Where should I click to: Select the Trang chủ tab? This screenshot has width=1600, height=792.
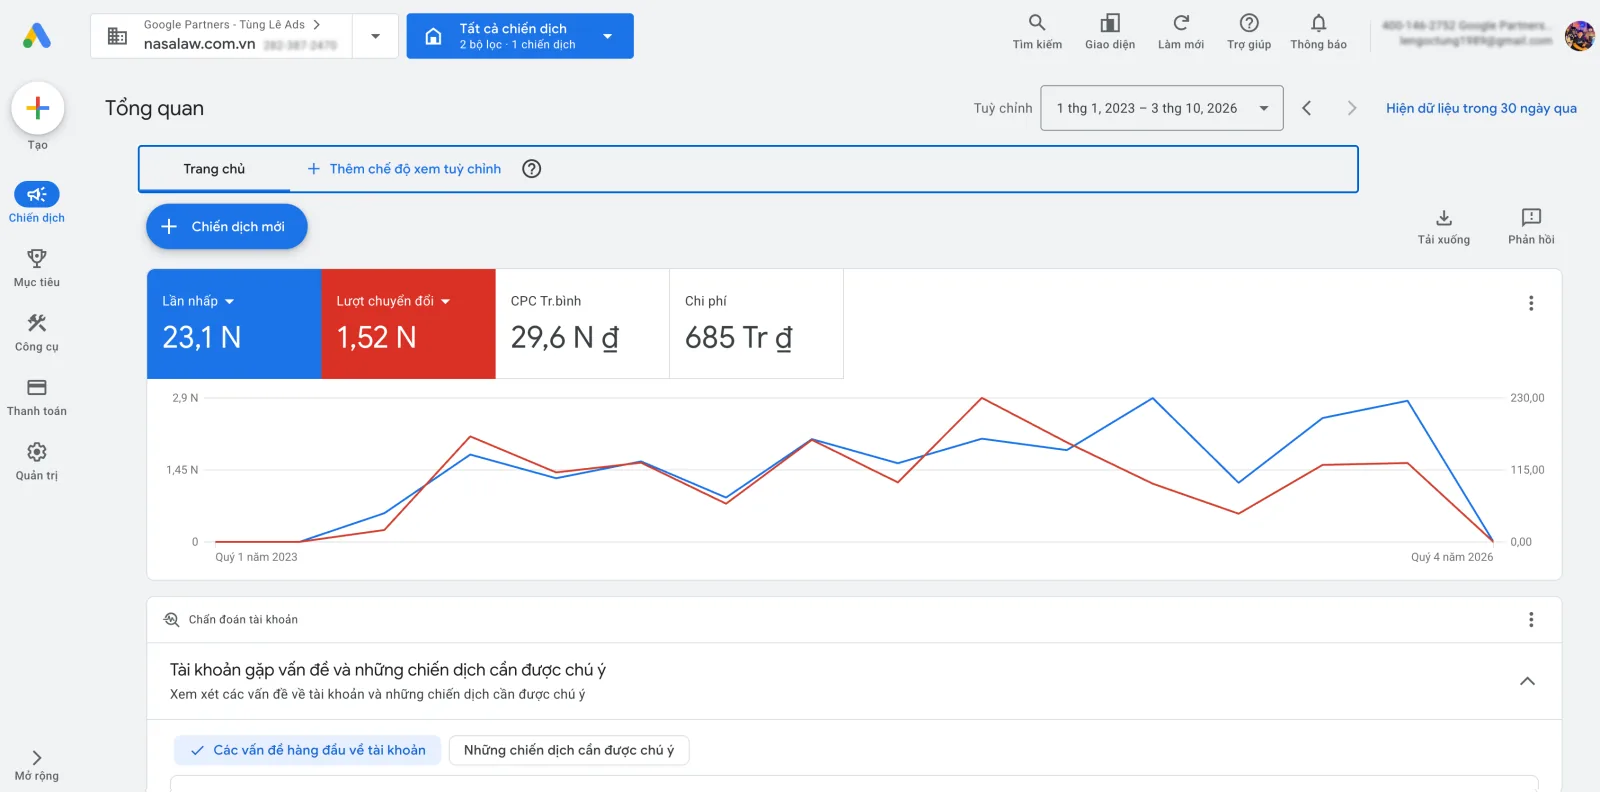click(x=214, y=169)
